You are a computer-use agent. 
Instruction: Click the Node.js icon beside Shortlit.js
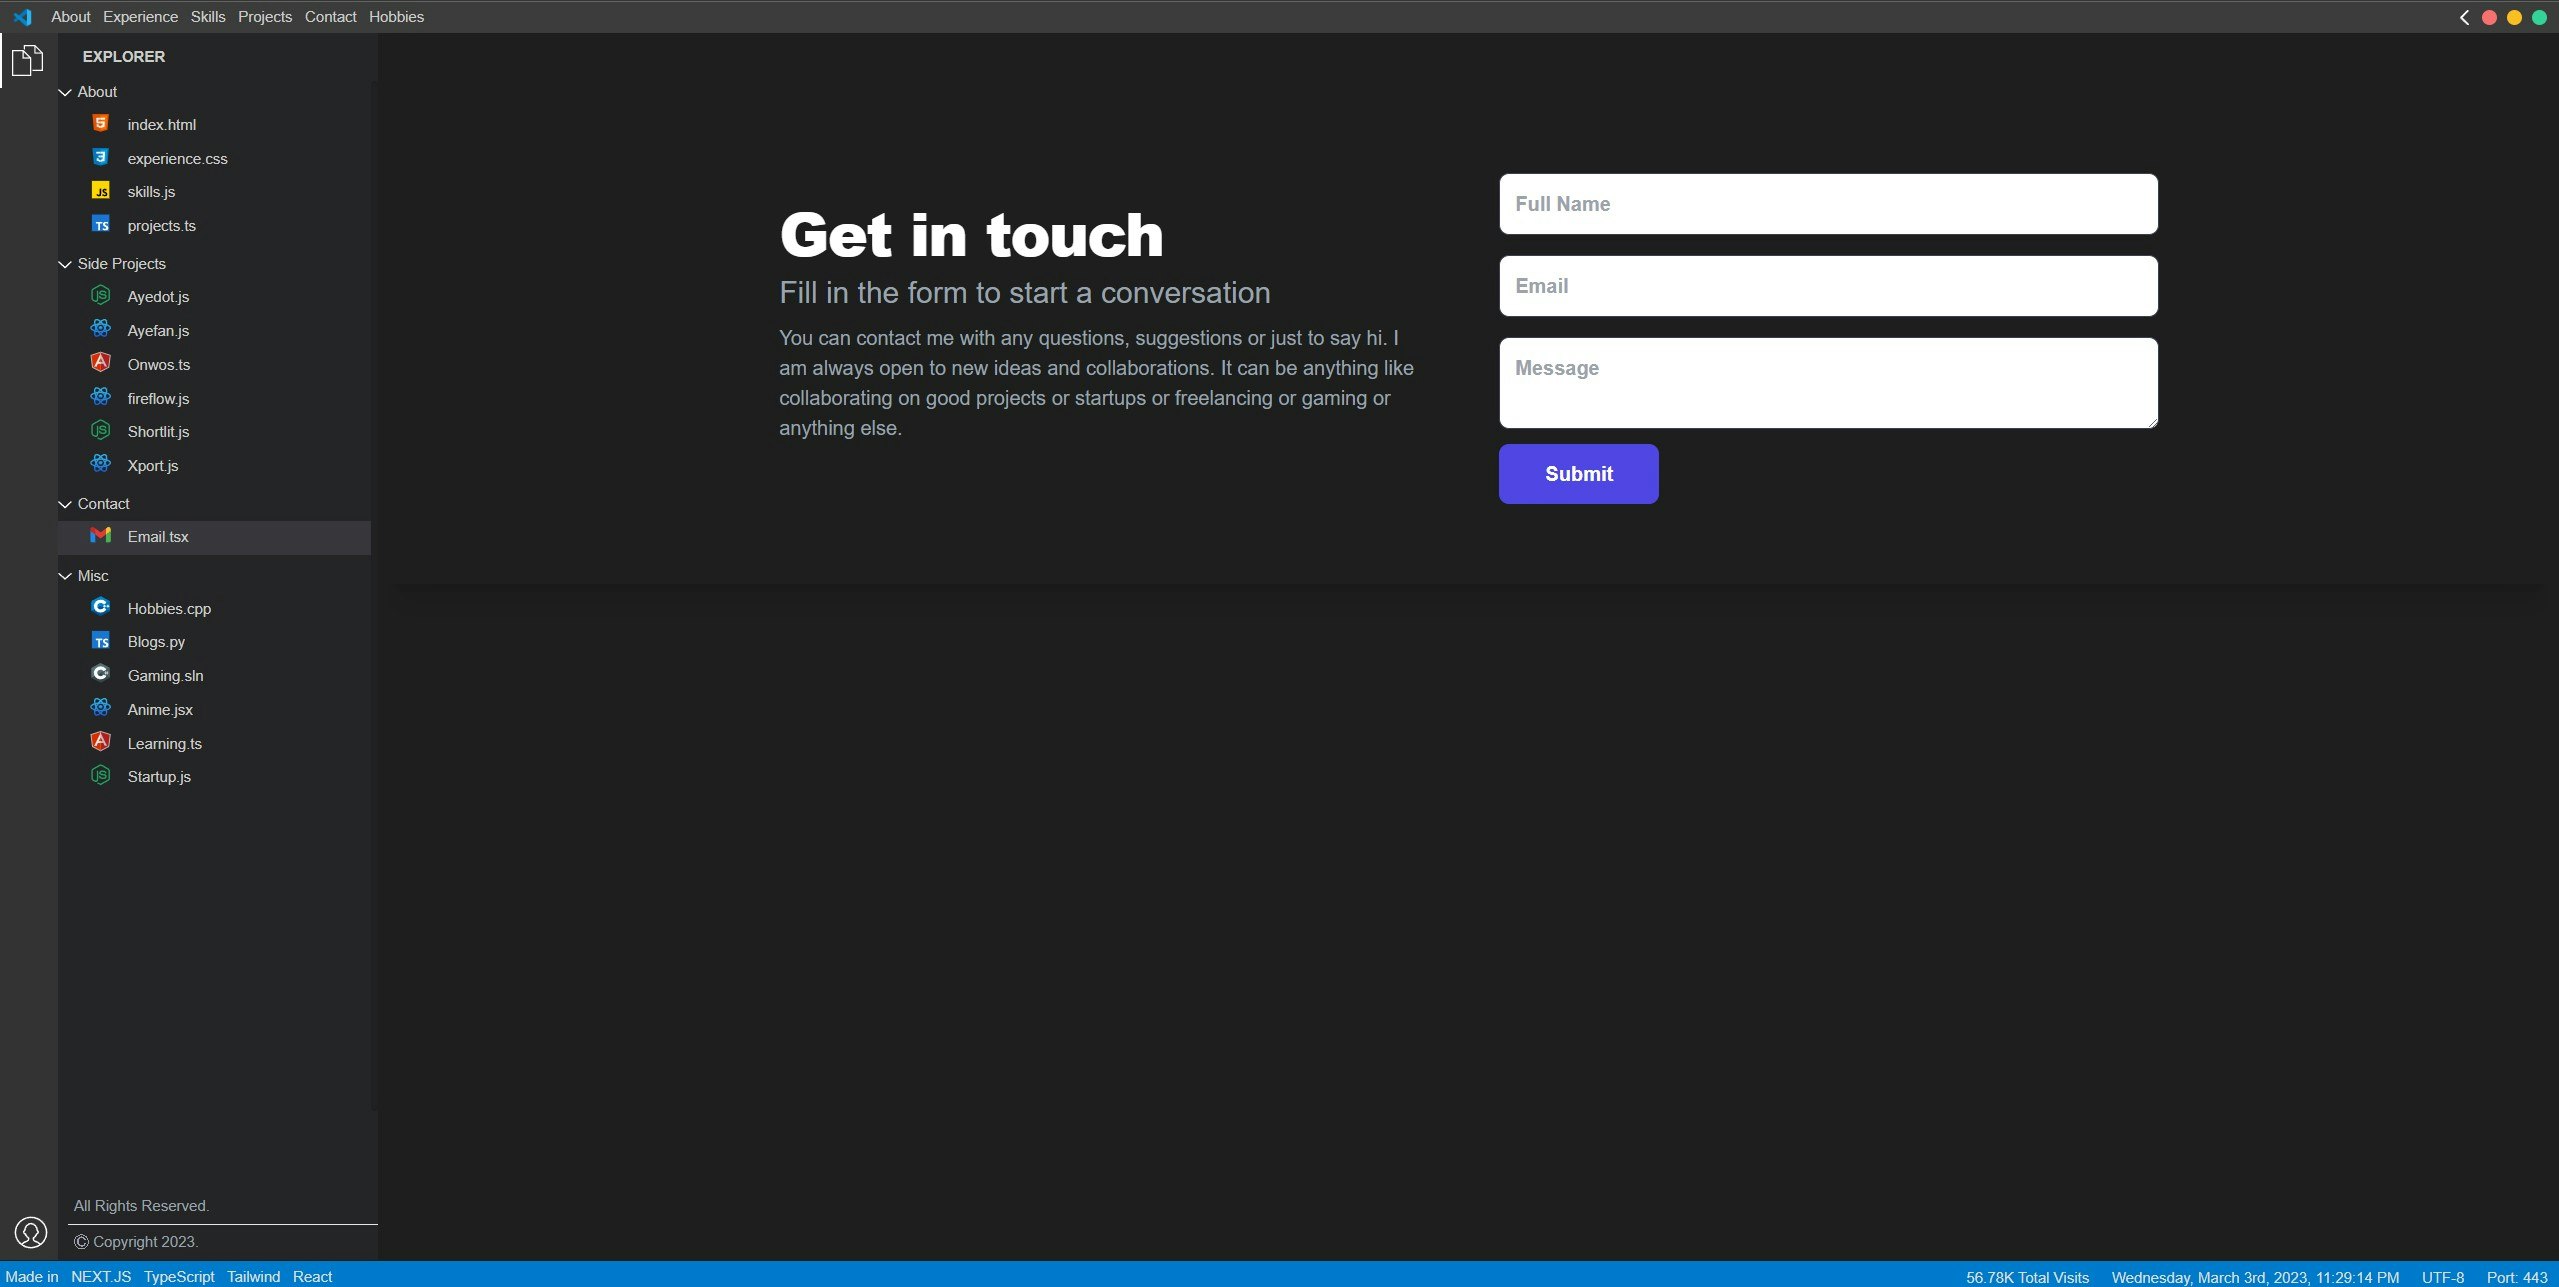tap(101, 430)
